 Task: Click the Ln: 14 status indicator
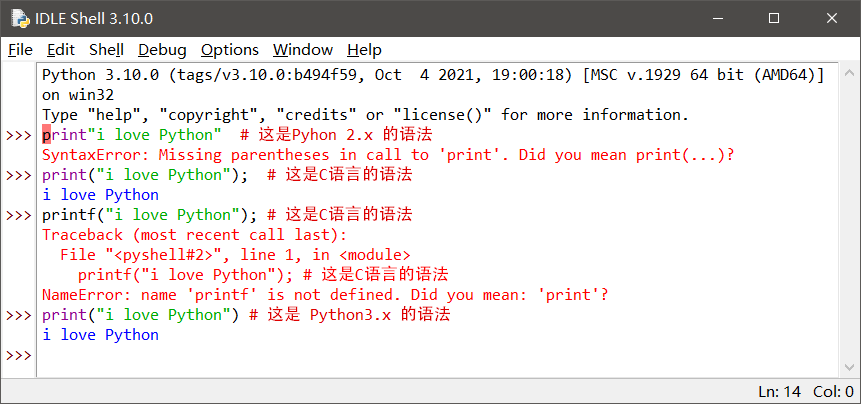(x=780, y=392)
